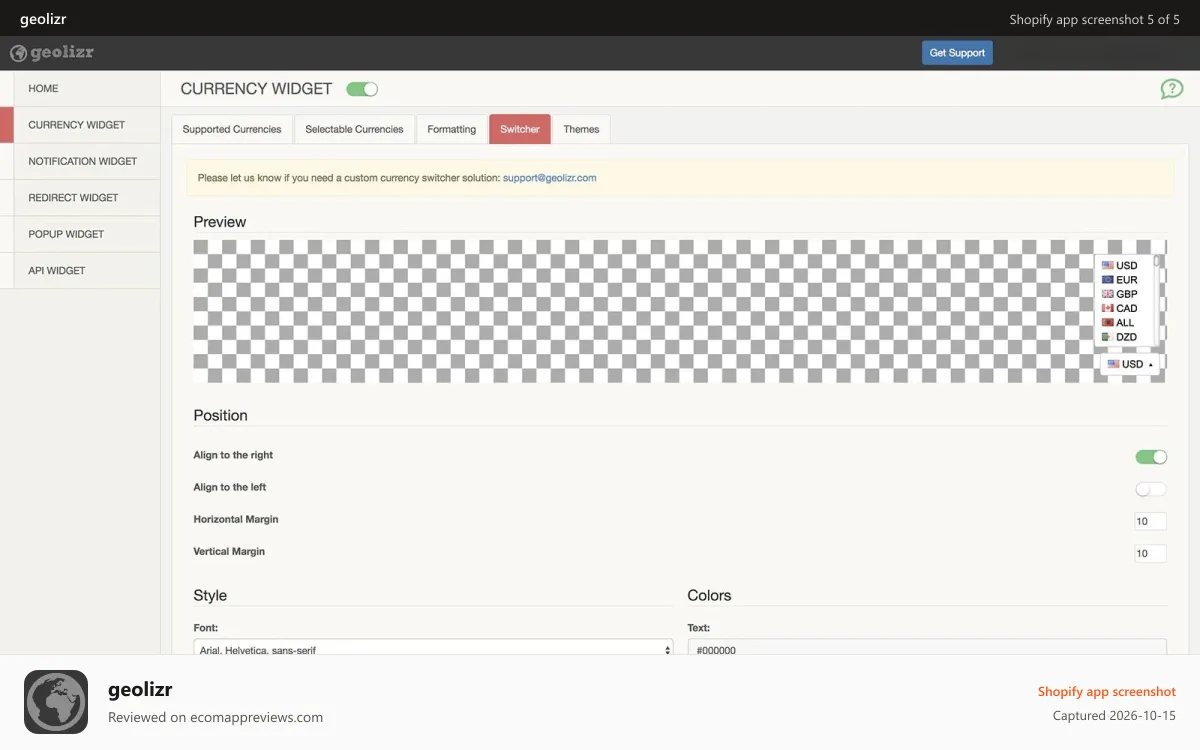Click the support@geolizr.com email link
Image resolution: width=1200 pixels, height=750 pixels.
550,178
